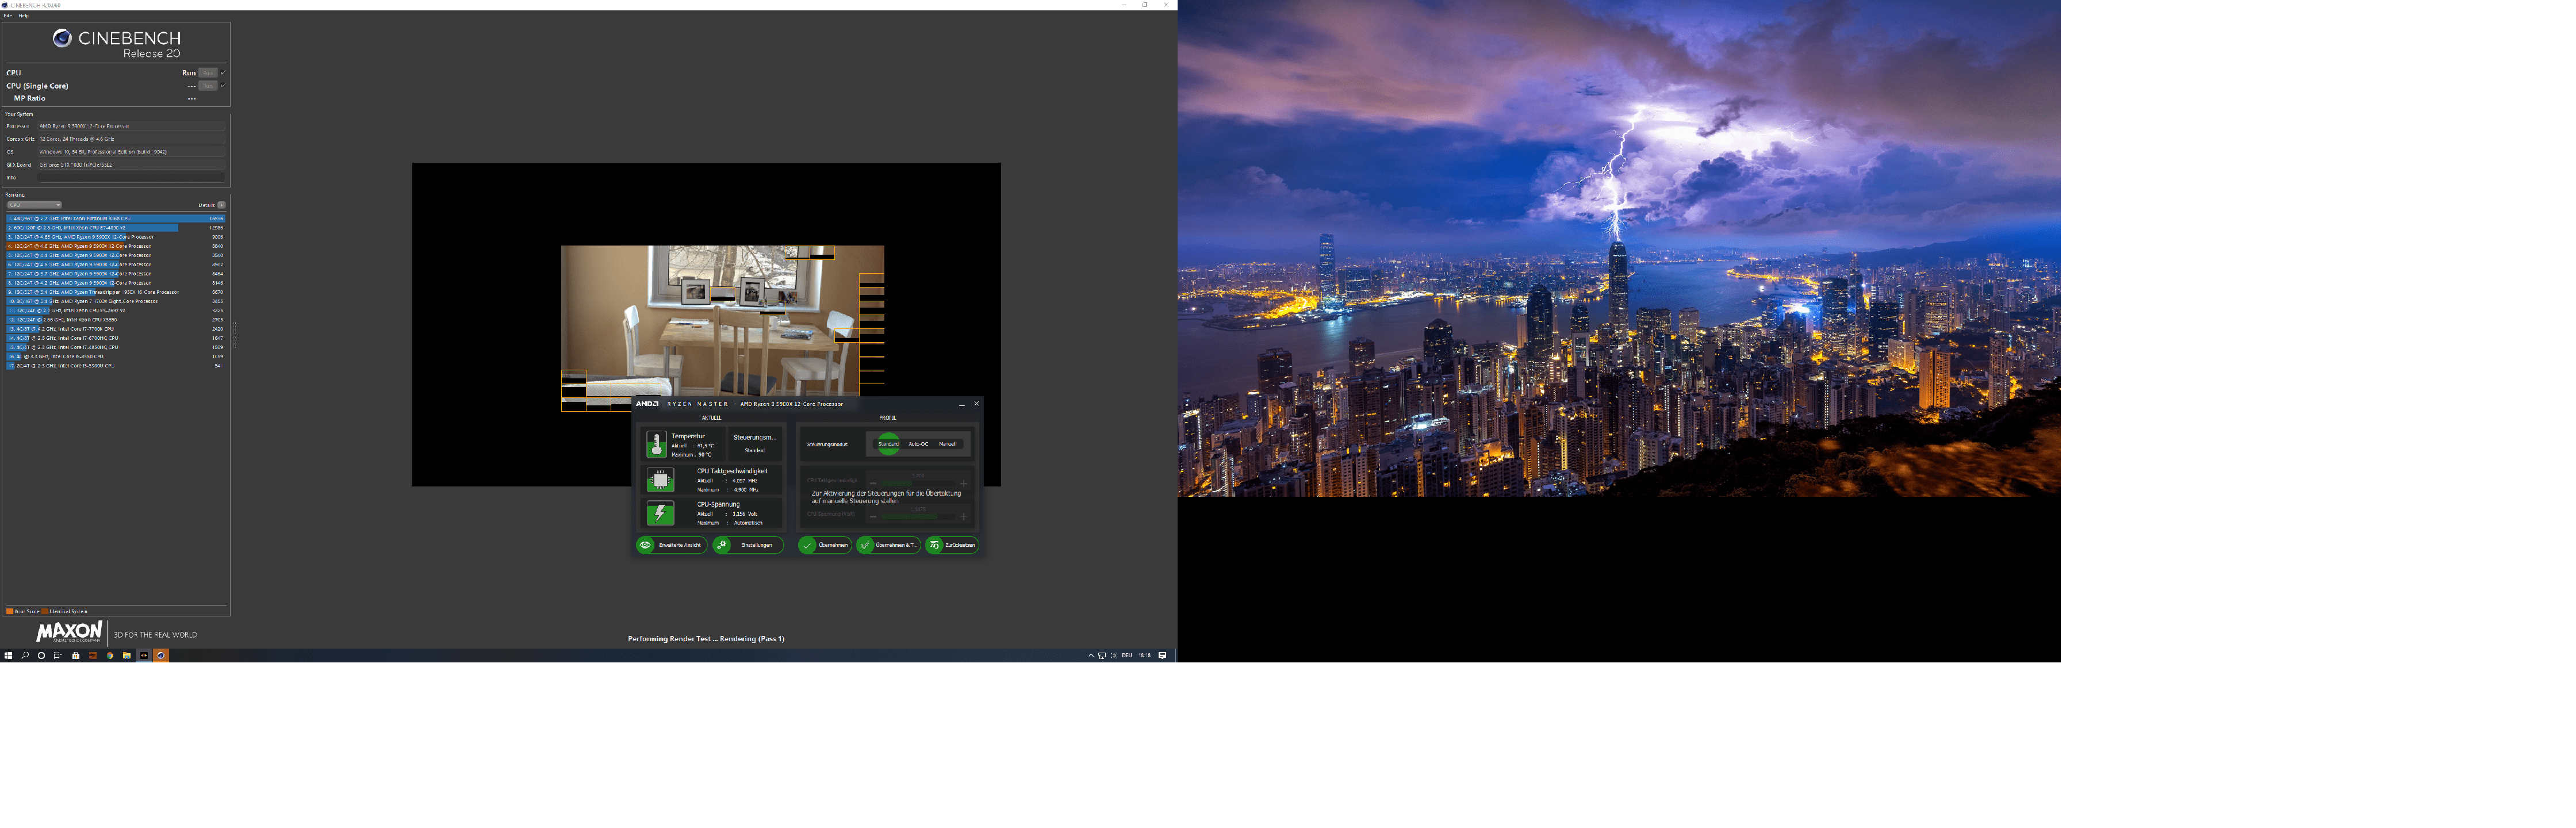Click the AMD logo in Ryzen Master
The image size is (2576, 828).
coord(648,404)
